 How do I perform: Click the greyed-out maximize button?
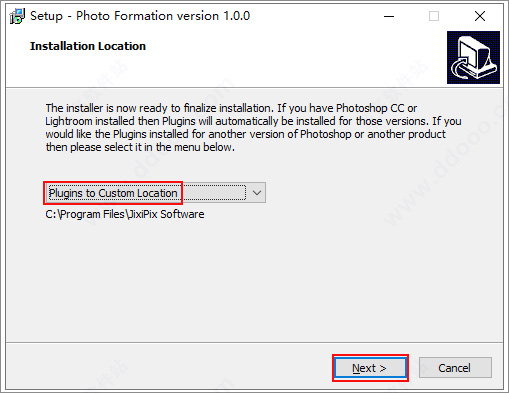pos(434,16)
